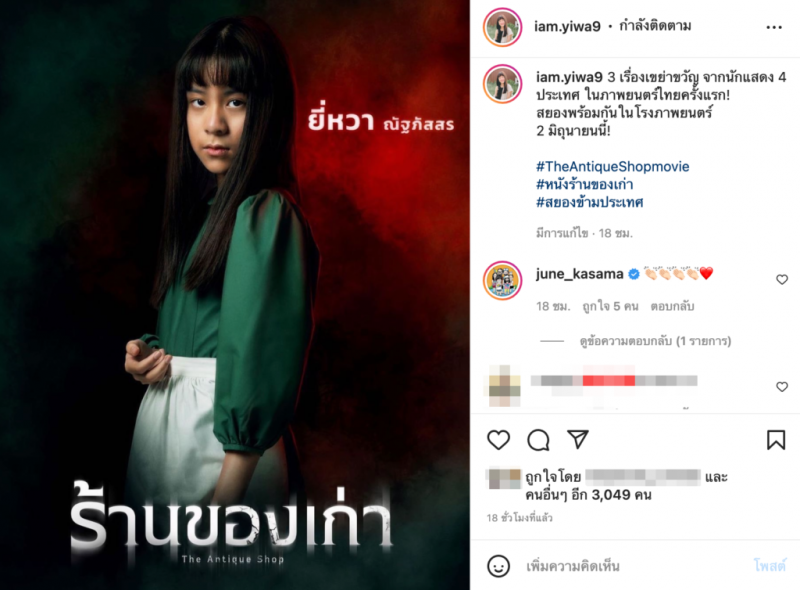Submit comment with โพสต์ button
The height and width of the screenshot is (590, 800).
(769, 566)
